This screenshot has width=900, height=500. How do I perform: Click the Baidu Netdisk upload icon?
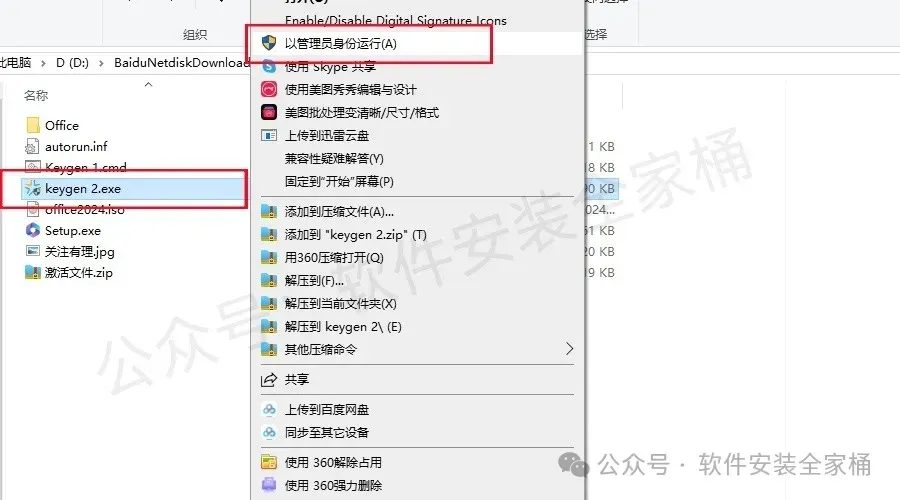pyautogui.click(x=269, y=409)
